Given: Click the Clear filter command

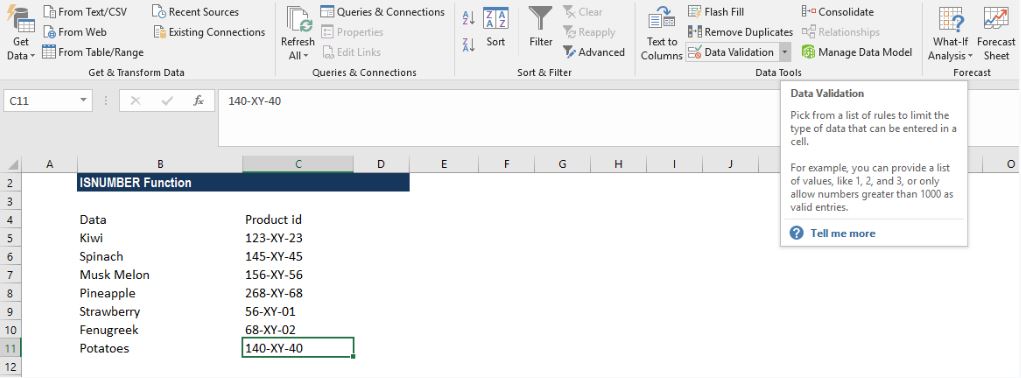Looking at the screenshot, I should 583,12.
